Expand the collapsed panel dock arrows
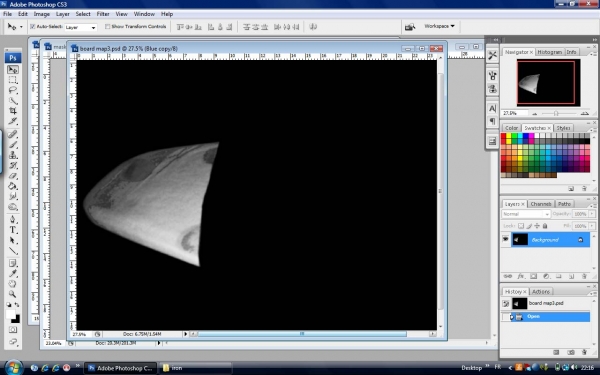 pos(496,39)
